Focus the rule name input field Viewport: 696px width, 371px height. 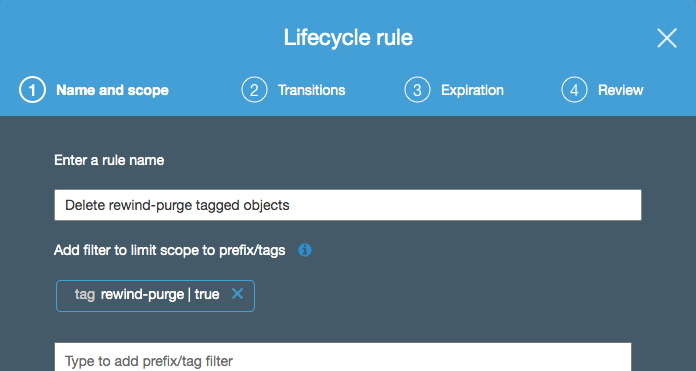click(348, 205)
